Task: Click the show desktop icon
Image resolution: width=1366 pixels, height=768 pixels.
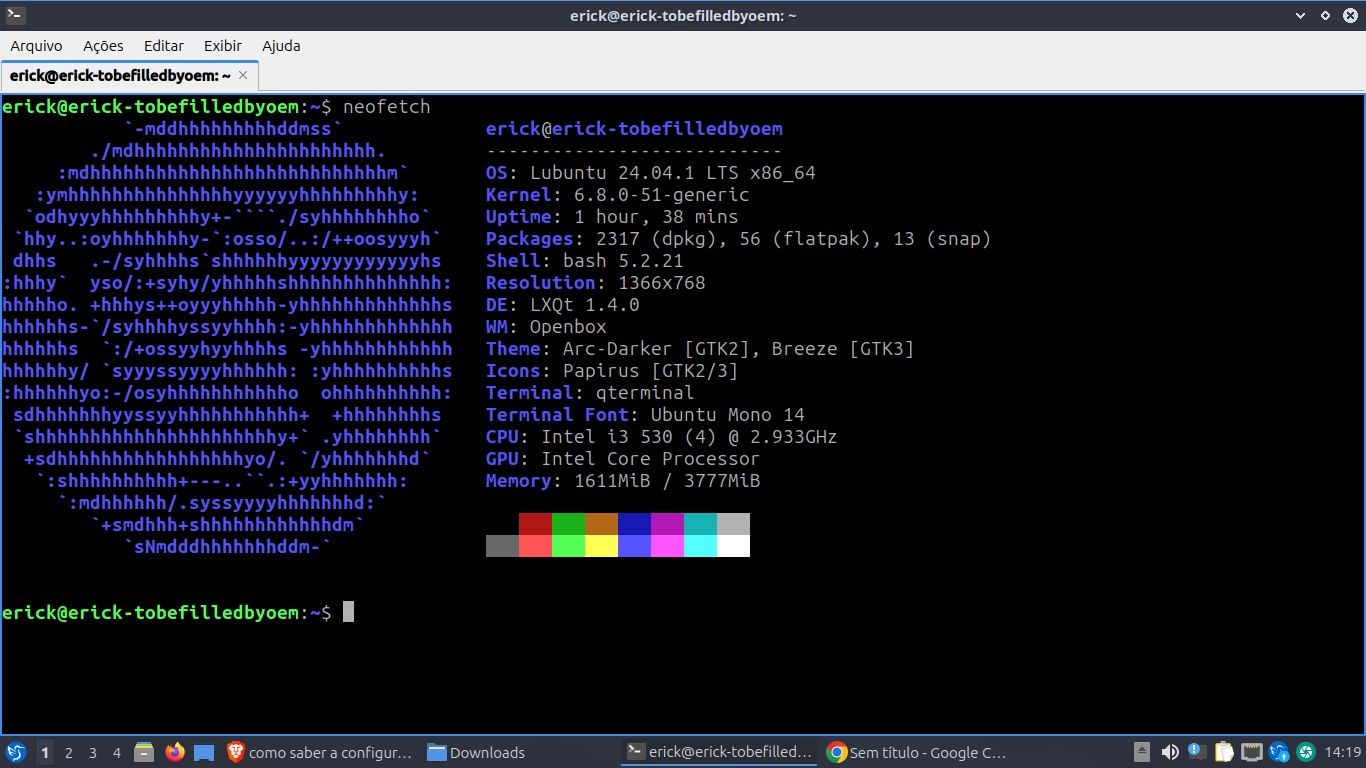Action: [204, 752]
